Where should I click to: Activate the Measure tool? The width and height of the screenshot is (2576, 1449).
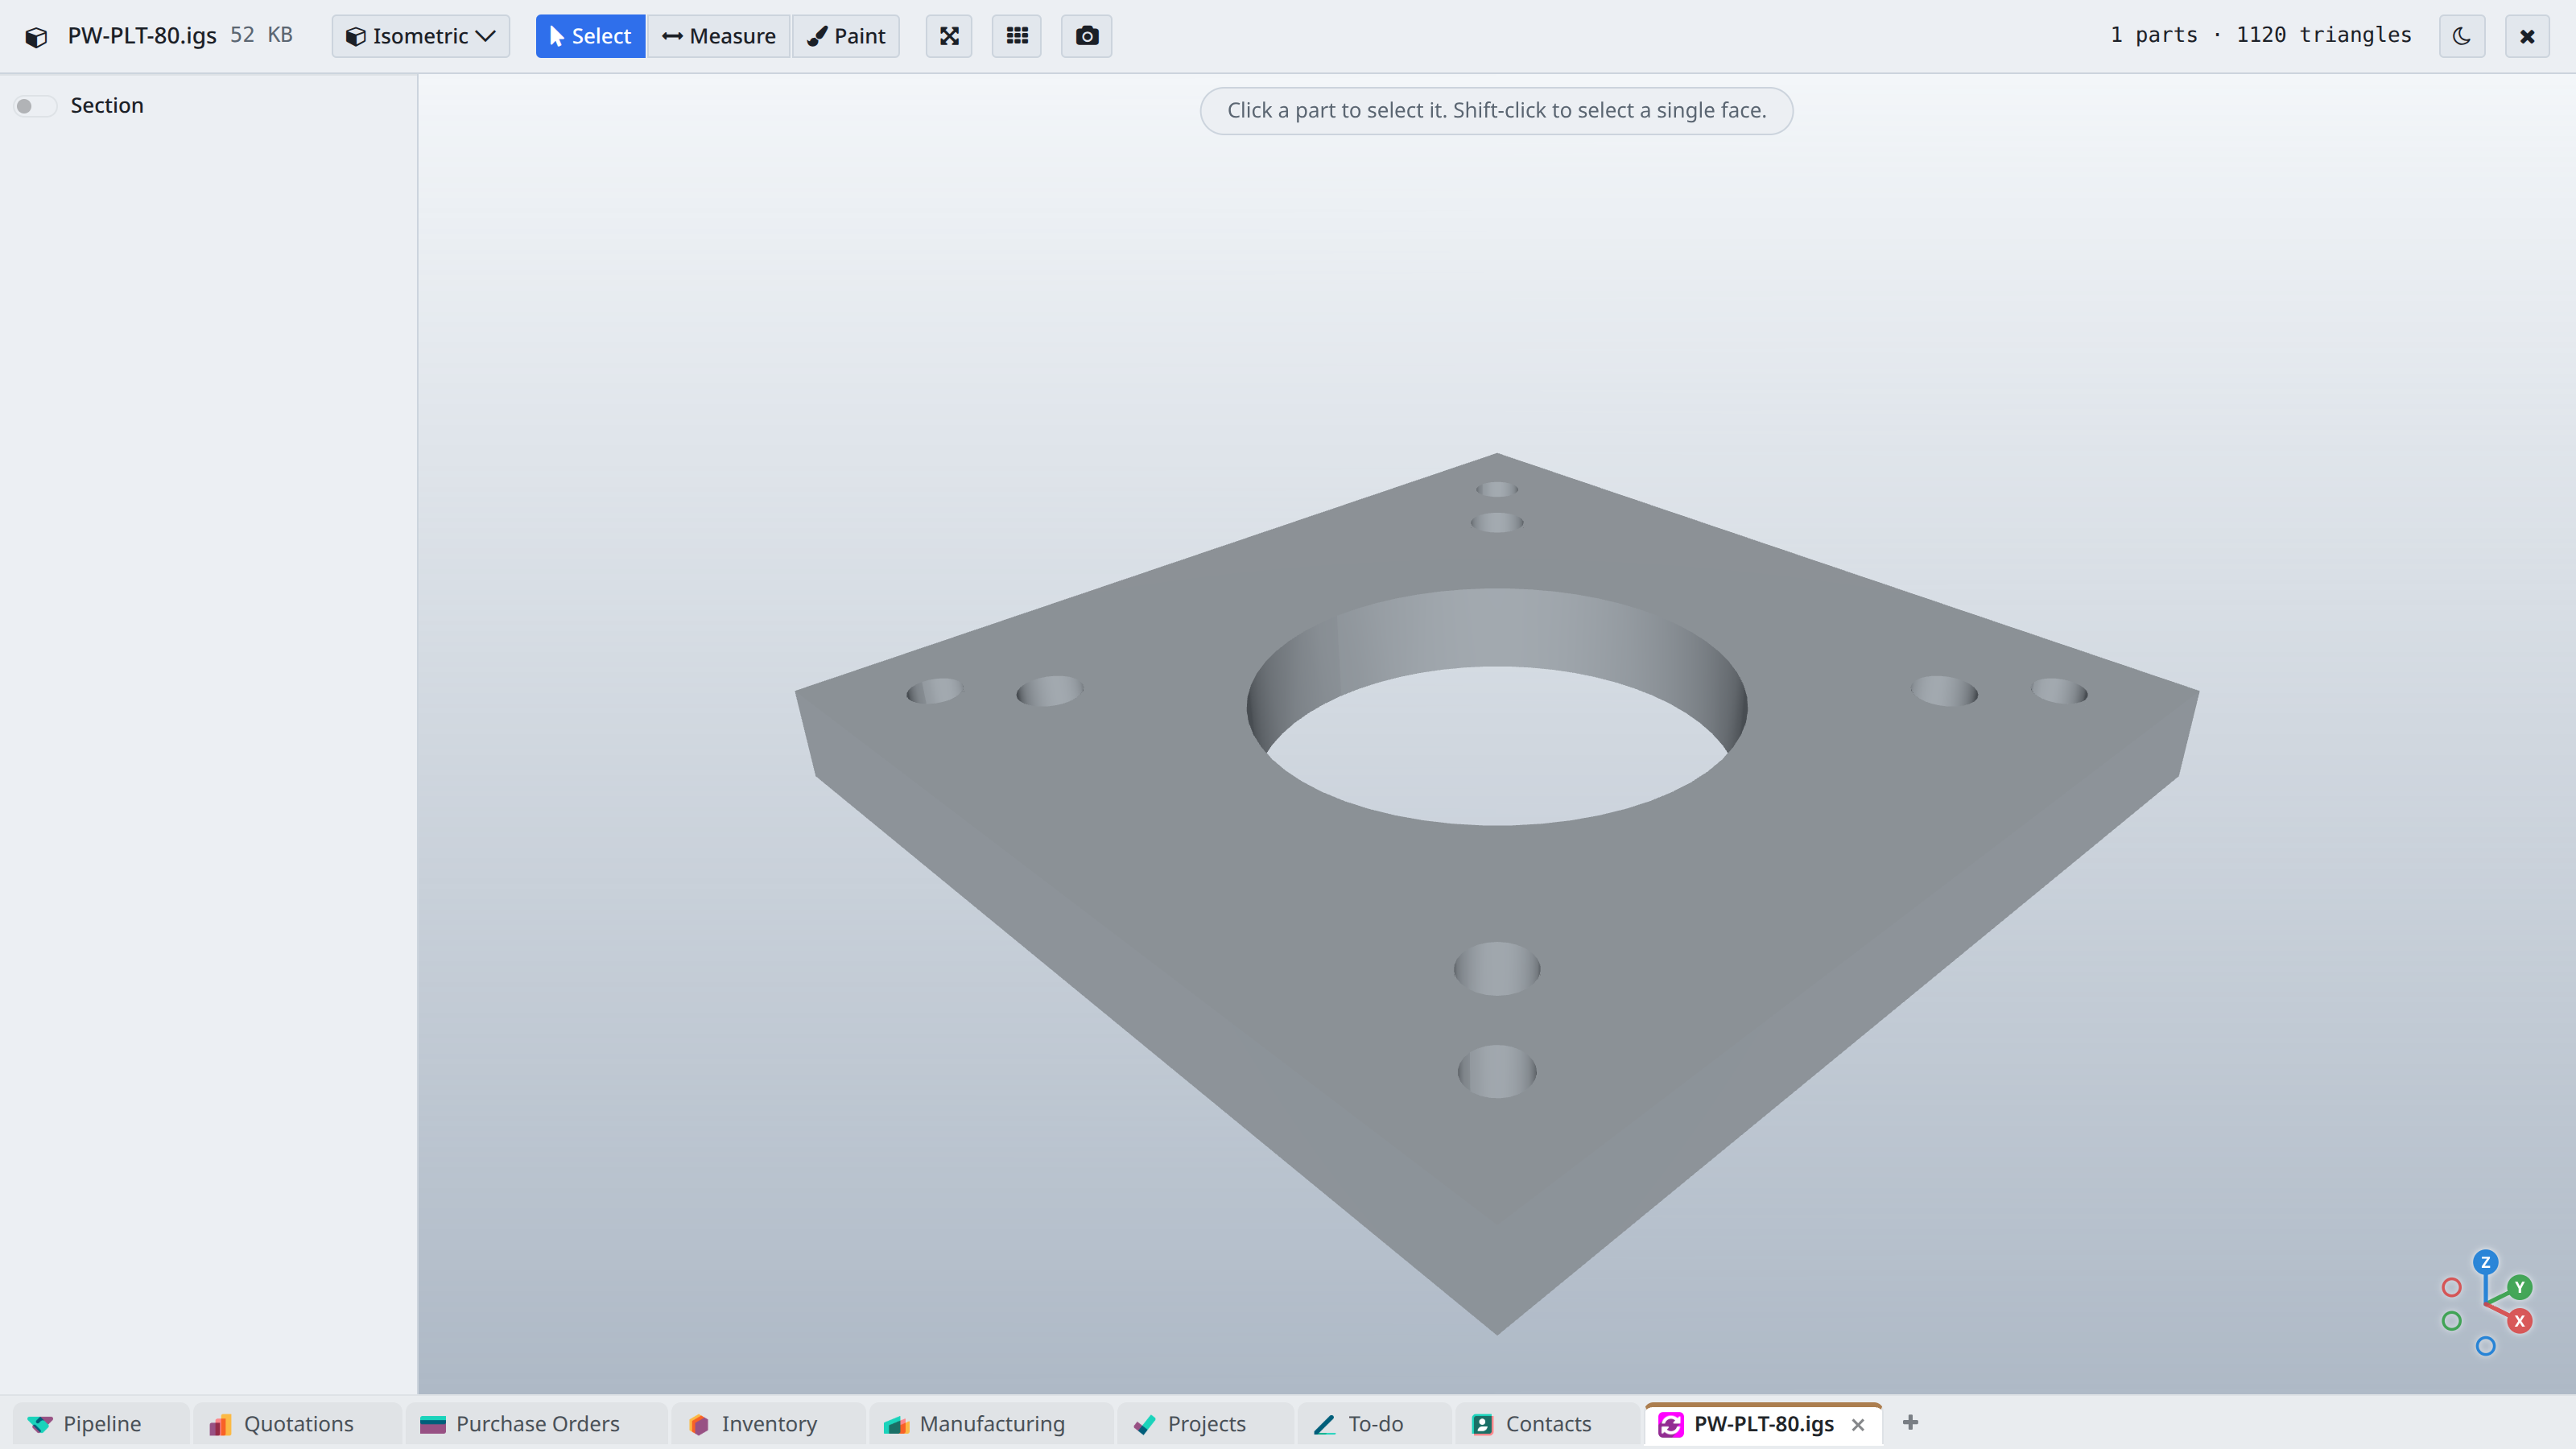click(718, 36)
